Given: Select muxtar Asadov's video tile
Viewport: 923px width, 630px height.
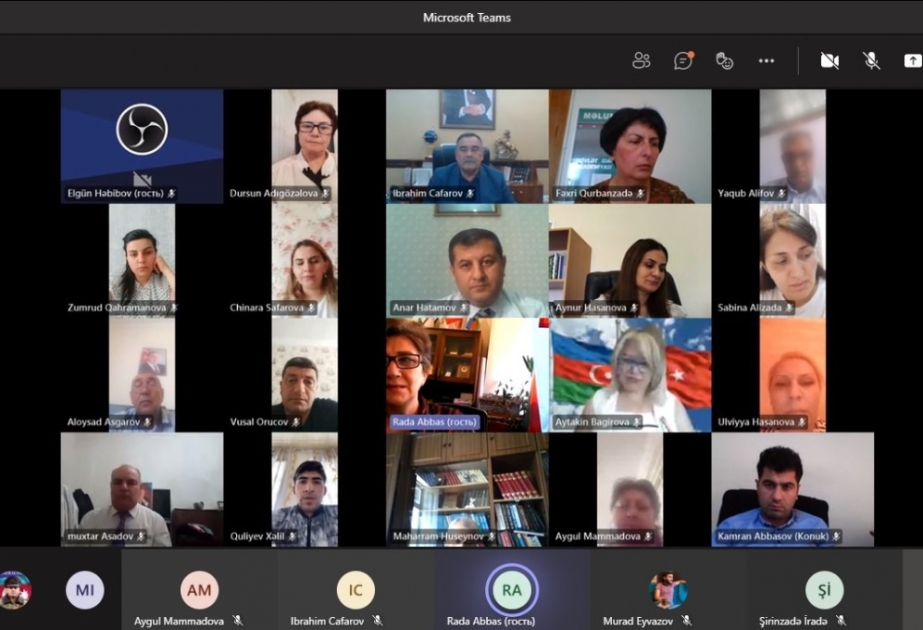Looking at the screenshot, I should click(x=142, y=490).
